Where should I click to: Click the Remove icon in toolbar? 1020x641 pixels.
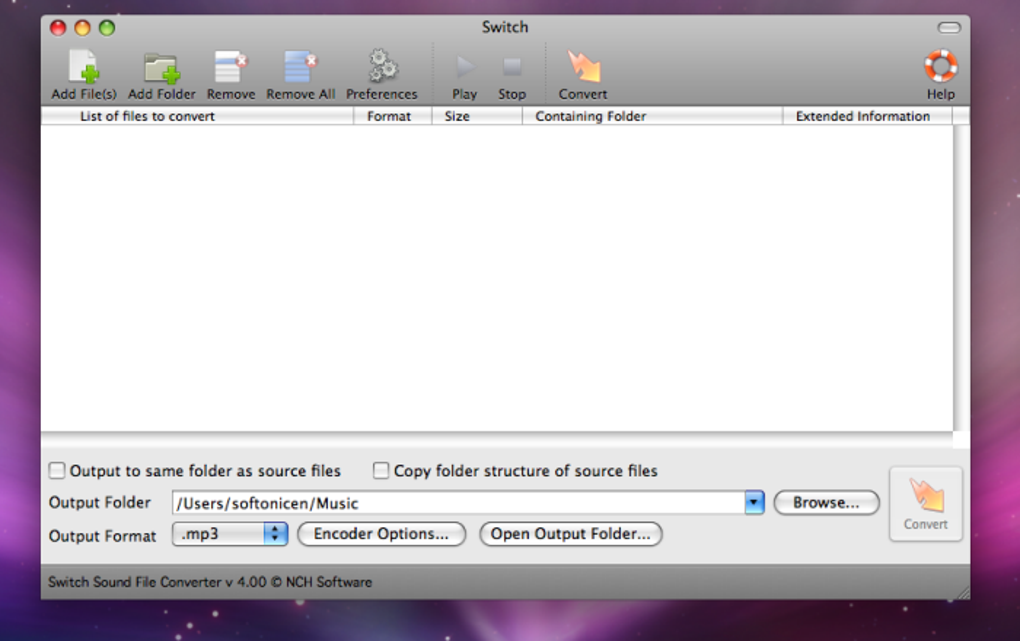231,66
